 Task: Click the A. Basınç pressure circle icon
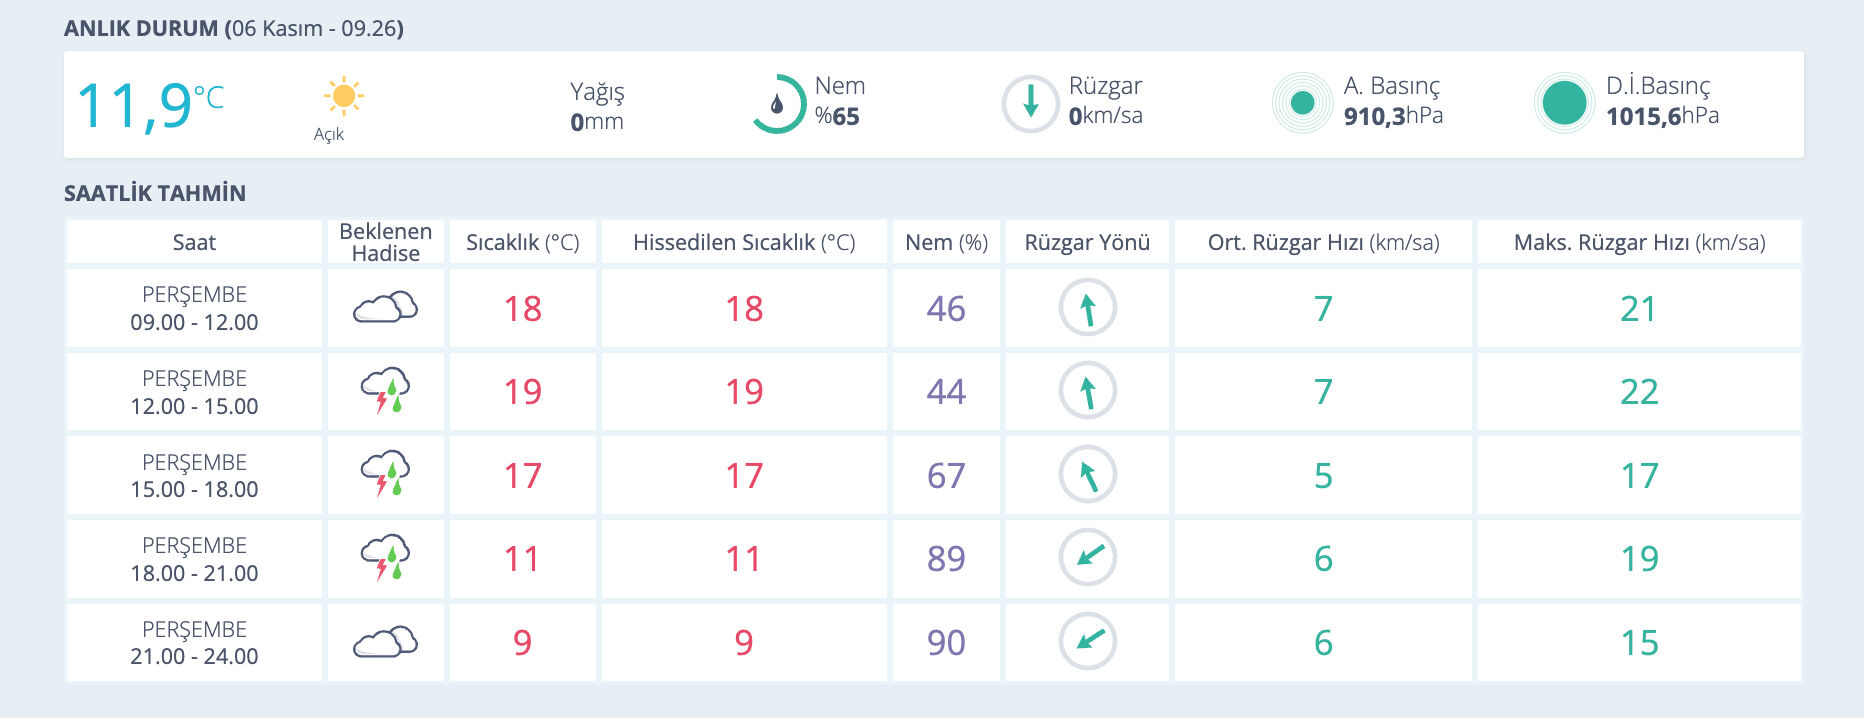click(x=1302, y=101)
